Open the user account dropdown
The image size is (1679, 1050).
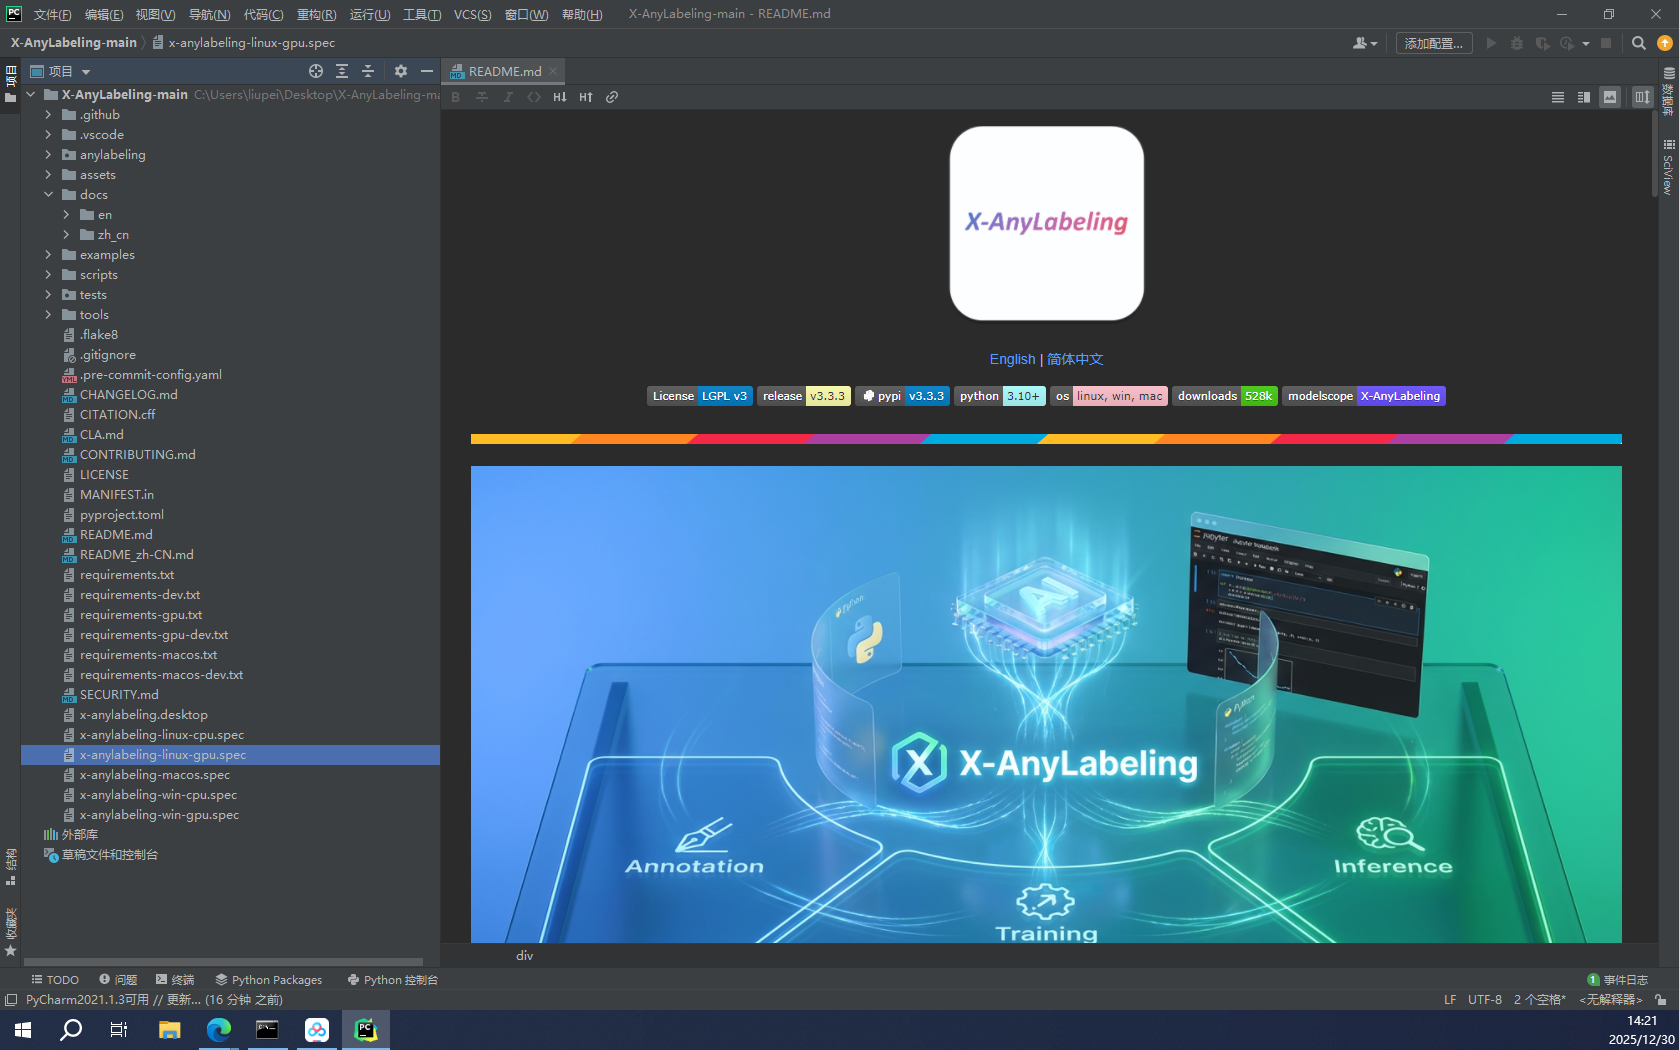(1365, 43)
